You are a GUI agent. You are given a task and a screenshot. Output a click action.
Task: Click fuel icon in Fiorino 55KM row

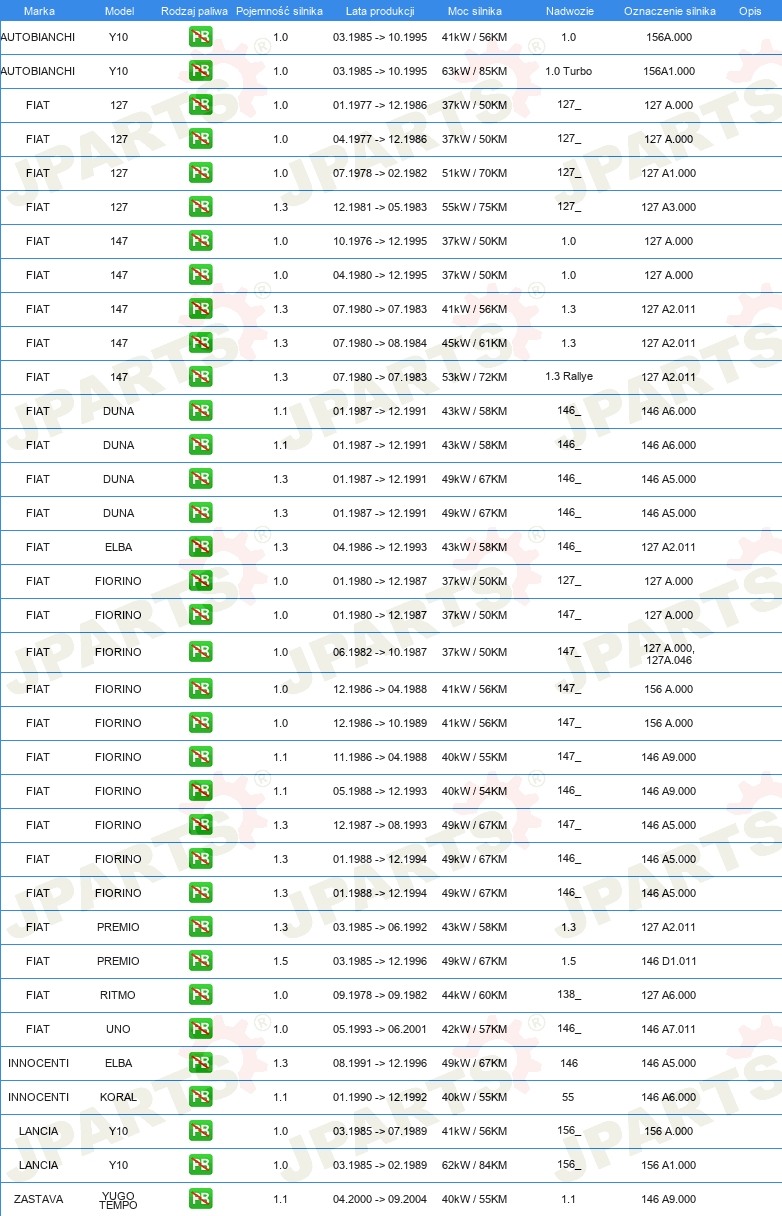click(x=200, y=757)
